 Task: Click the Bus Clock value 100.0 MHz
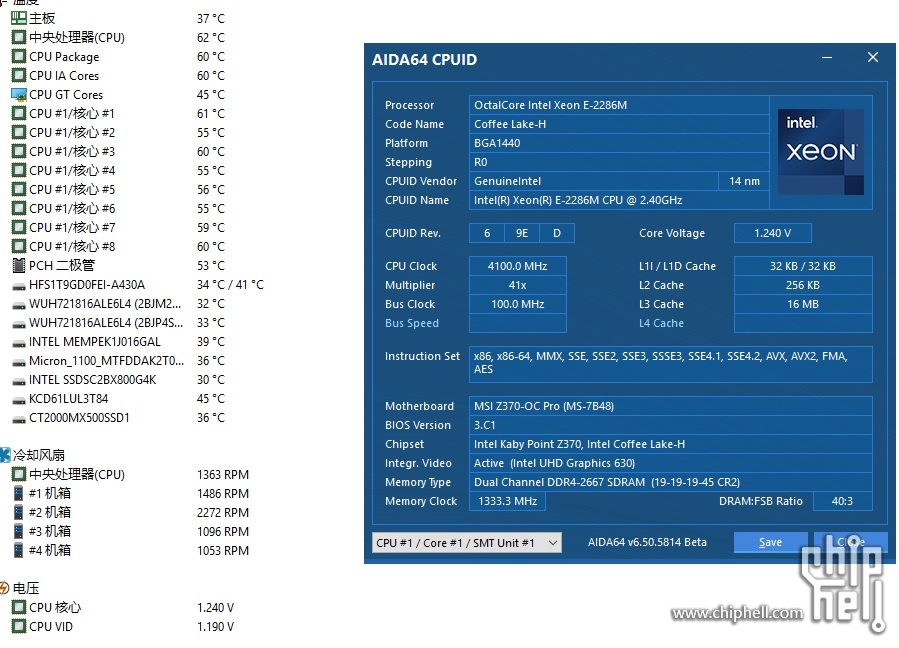tap(518, 304)
